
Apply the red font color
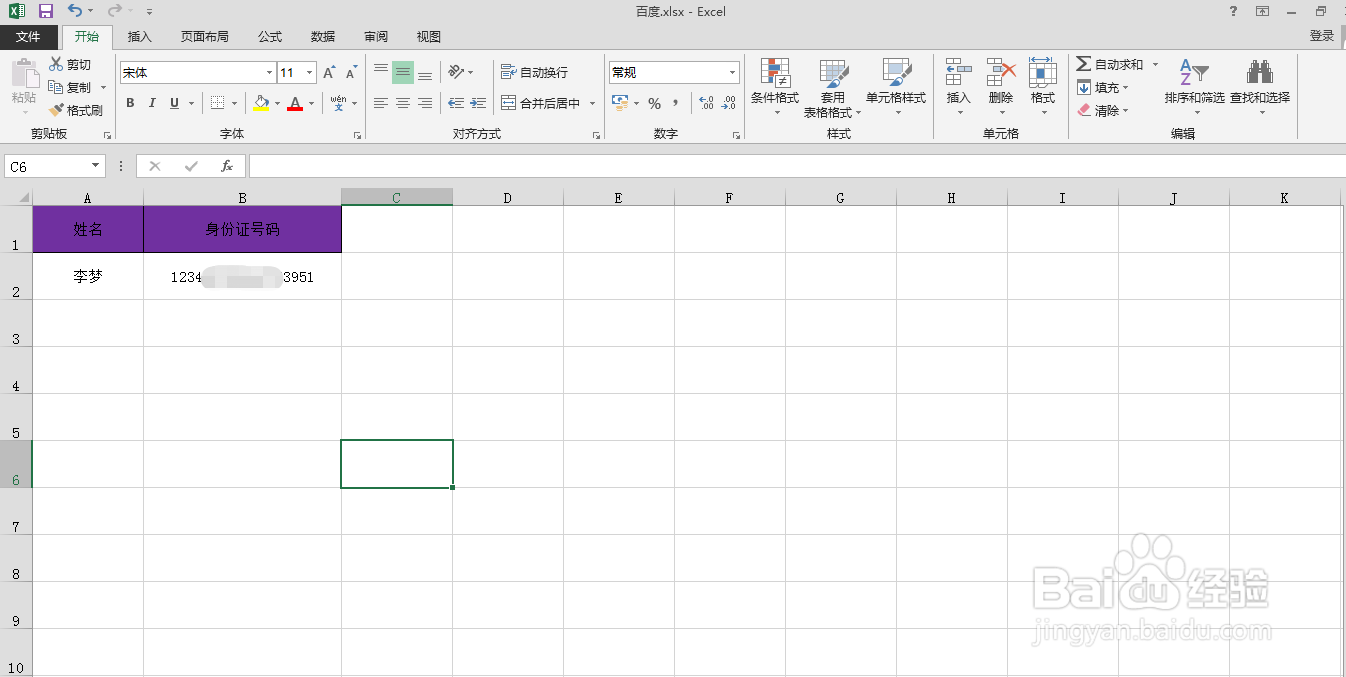pyautogui.click(x=295, y=103)
